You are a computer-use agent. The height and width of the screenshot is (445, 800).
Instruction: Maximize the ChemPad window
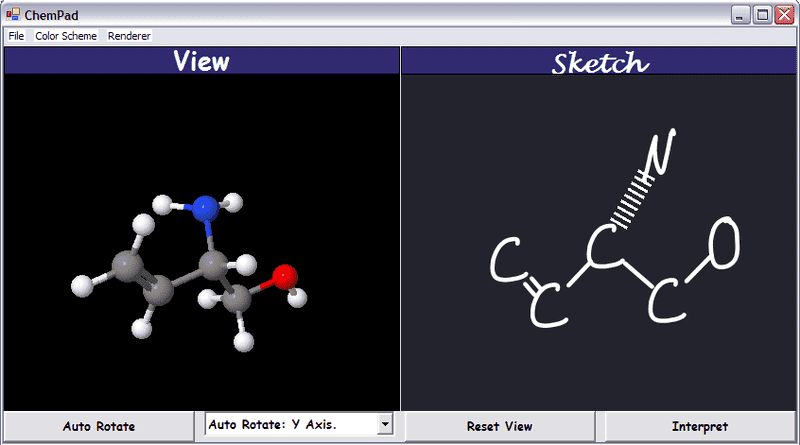[762, 14]
